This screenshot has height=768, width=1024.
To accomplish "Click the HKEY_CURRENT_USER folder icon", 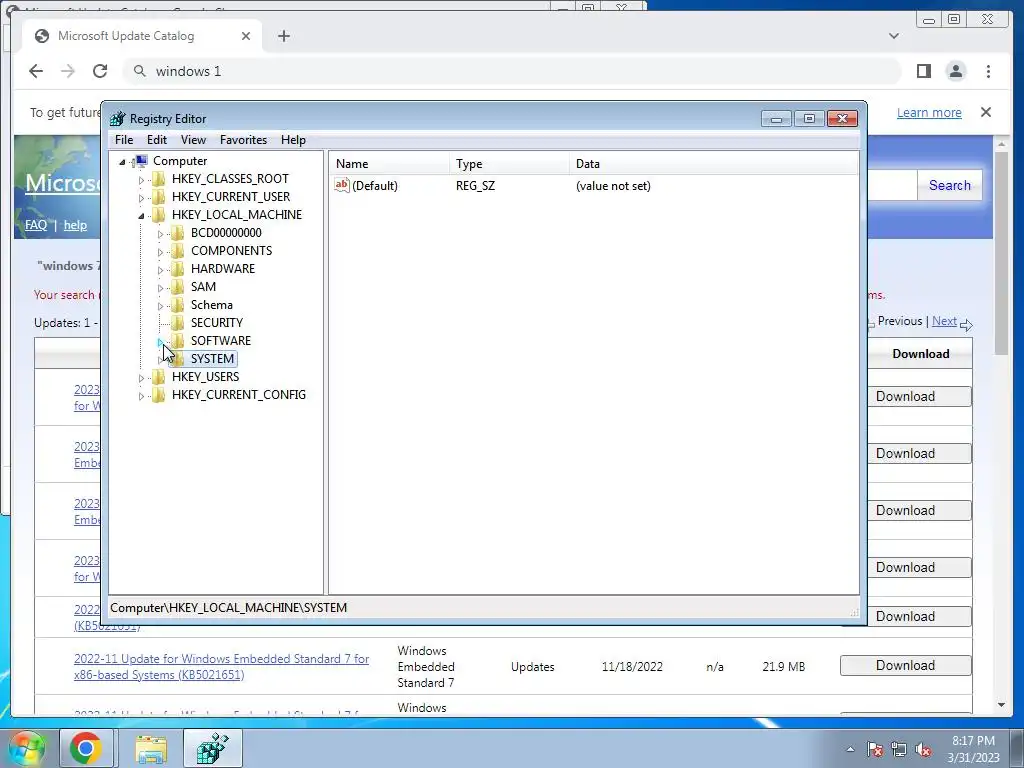I will coord(159,197).
